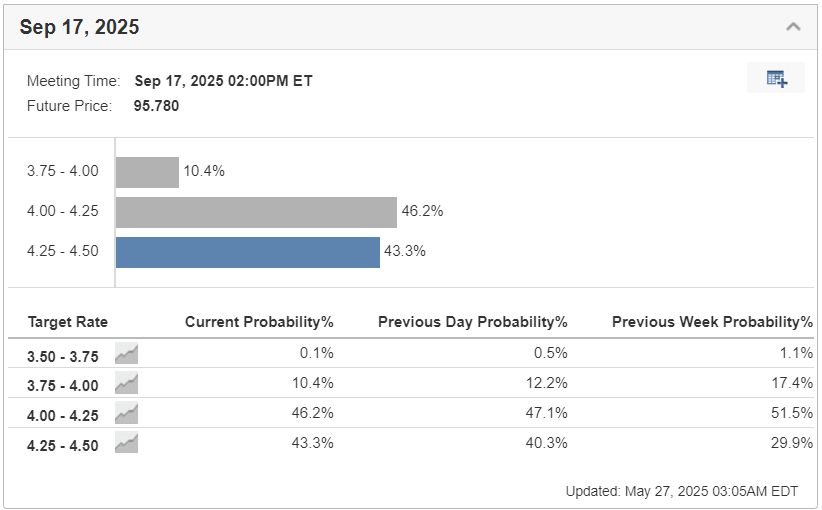
Task: Click chart icon for 3.75 - 4.00 row
Action: 126,384
